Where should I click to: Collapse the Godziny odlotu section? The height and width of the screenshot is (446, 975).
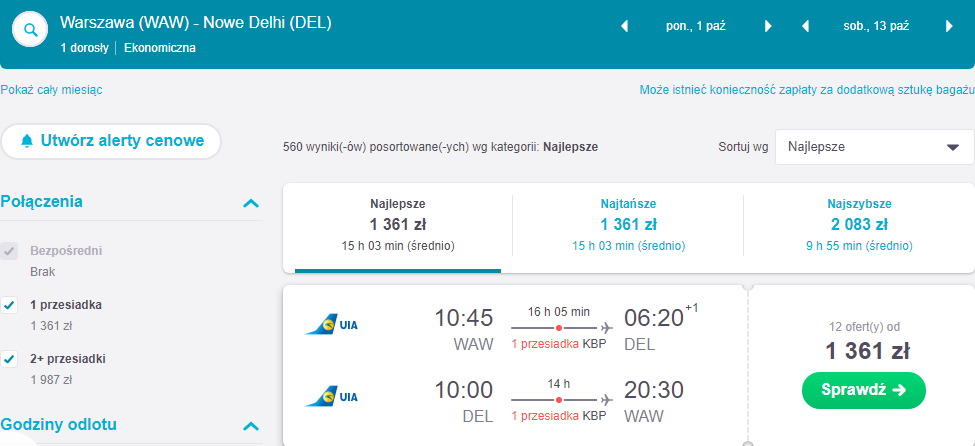click(251, 426)
